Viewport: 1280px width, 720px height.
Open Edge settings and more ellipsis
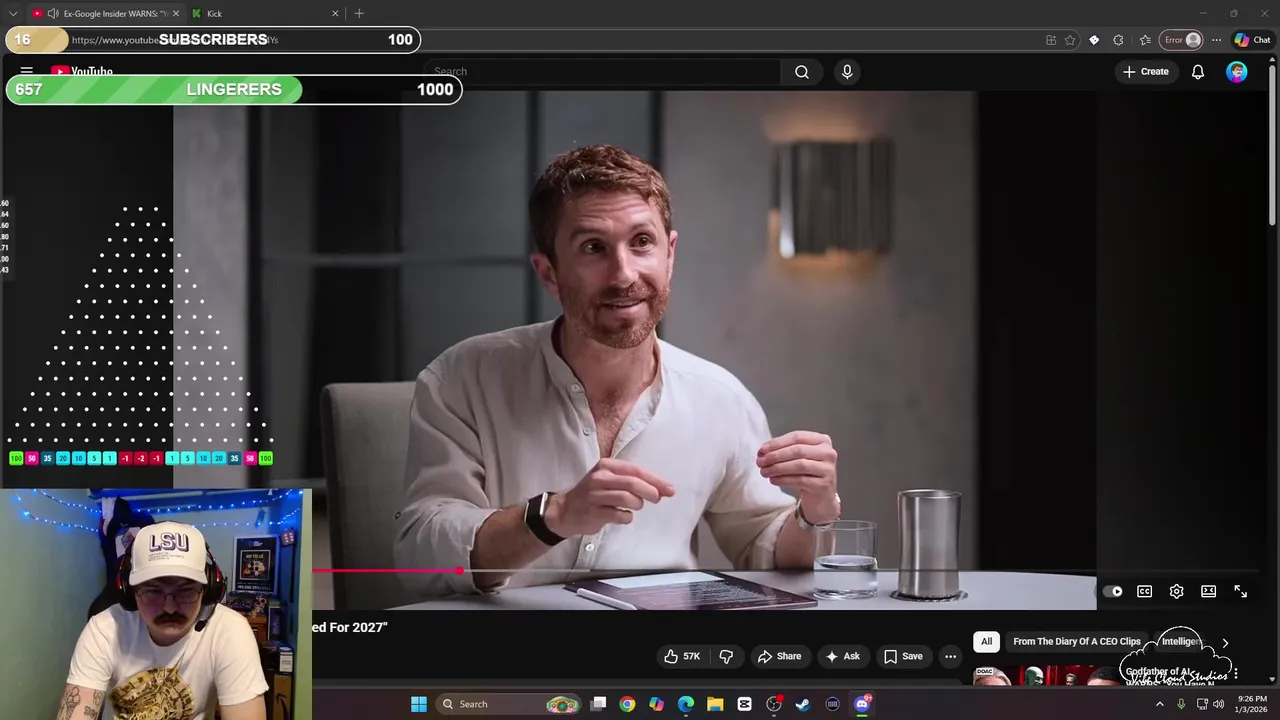click(1216, 40)
